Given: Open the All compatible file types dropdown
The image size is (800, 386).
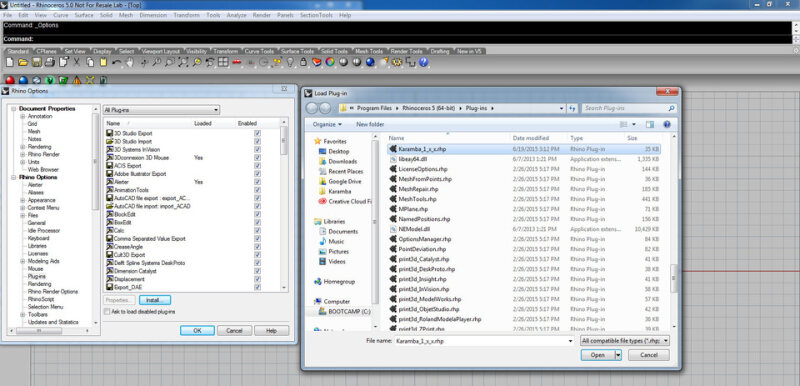Looking at the screenshot, I should (625, 341).
